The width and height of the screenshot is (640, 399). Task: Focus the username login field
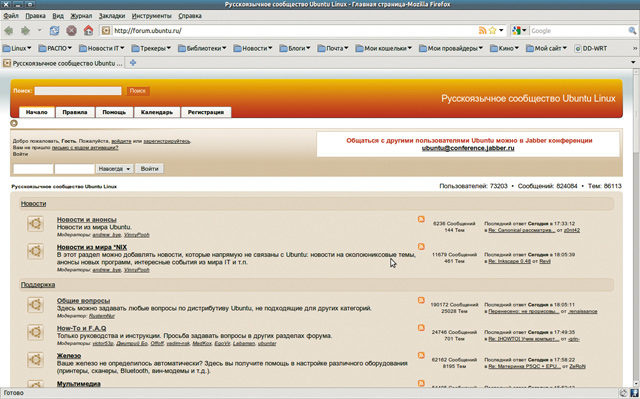(33, 168)
